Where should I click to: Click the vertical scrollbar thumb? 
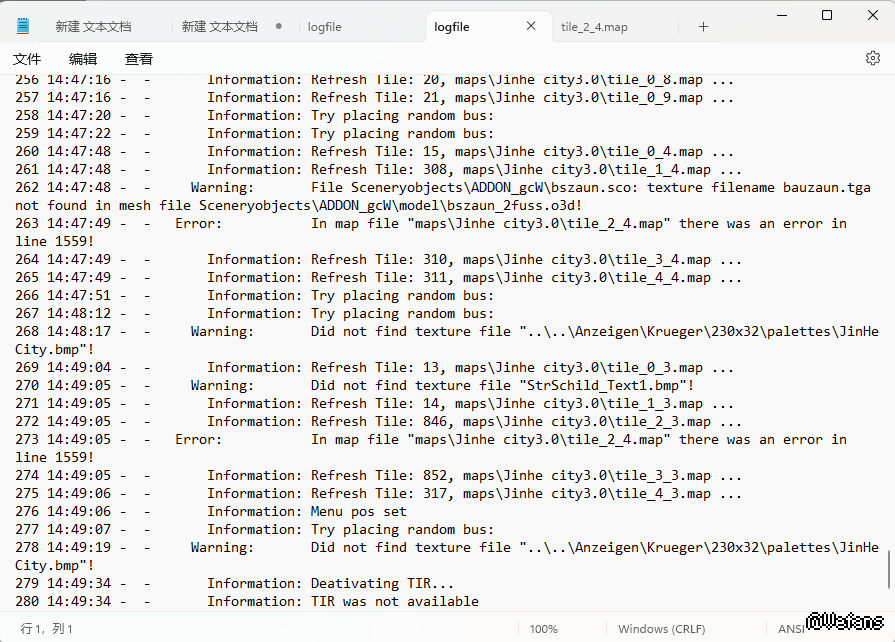point(889,568)
